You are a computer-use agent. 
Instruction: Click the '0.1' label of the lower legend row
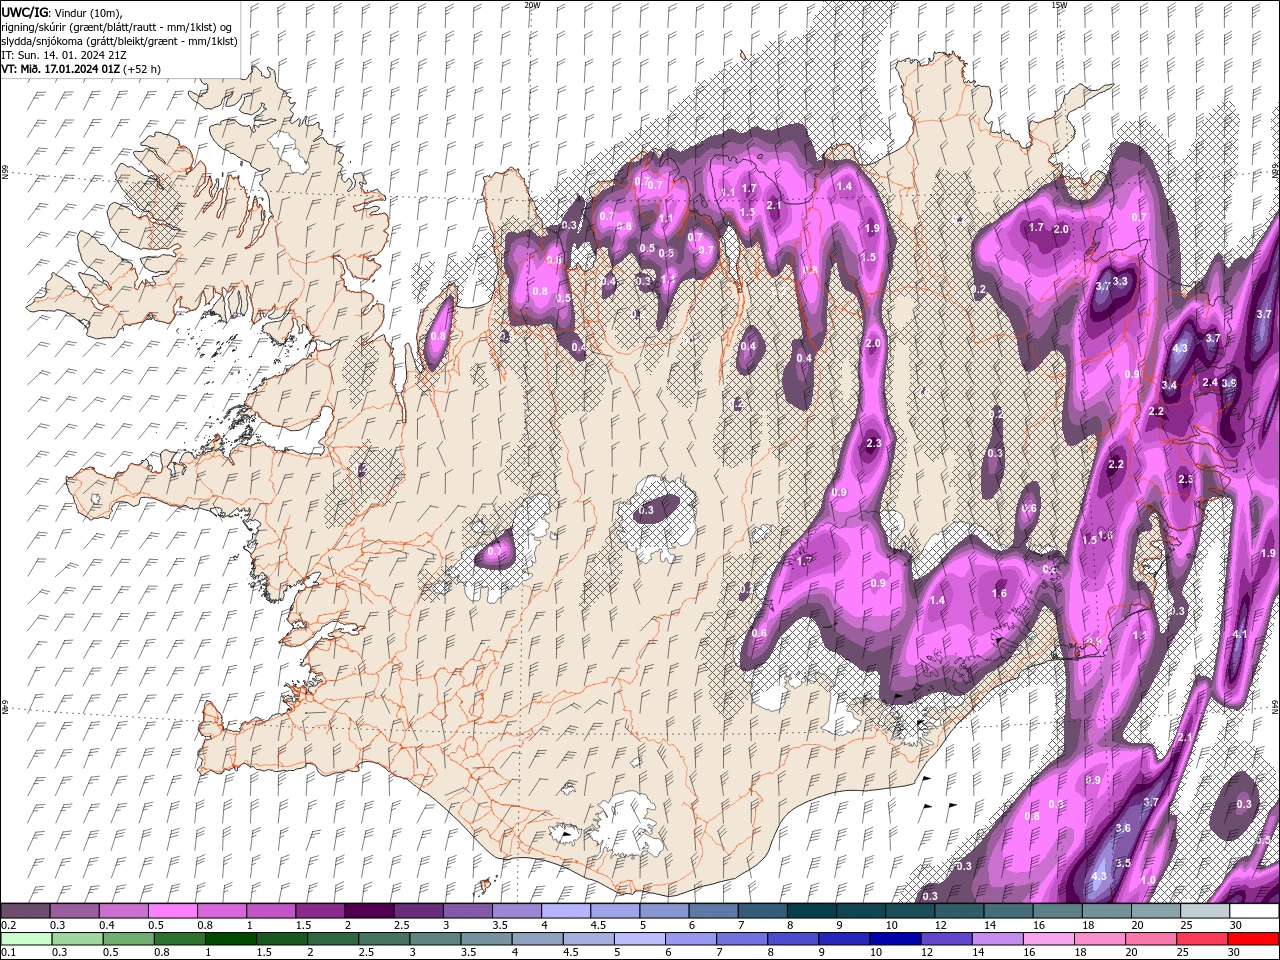7,952
